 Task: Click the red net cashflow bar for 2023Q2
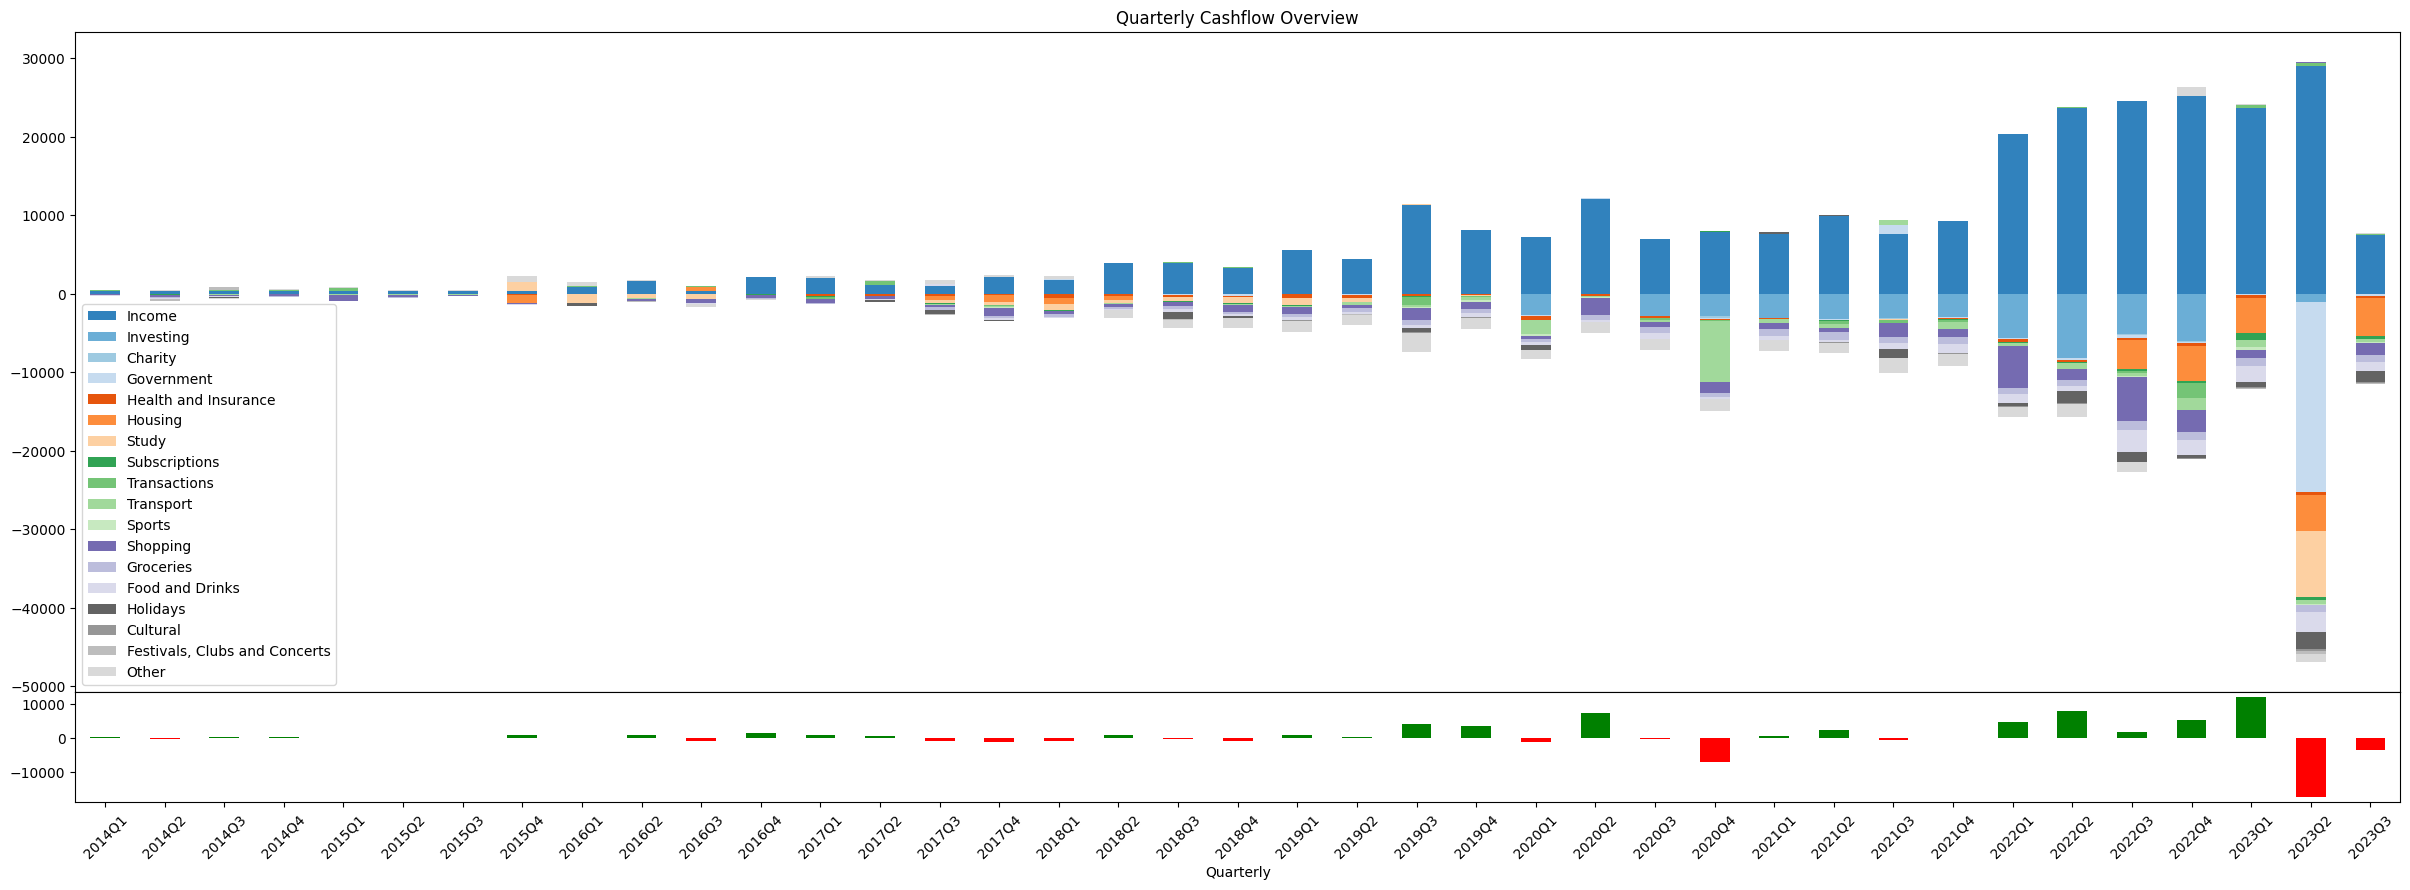[2310, 767]
